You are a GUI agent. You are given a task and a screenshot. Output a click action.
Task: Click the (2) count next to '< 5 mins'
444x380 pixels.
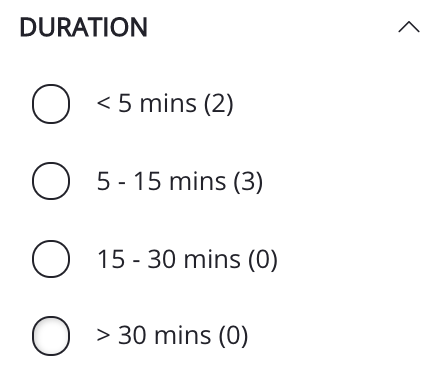pos(219,104)
